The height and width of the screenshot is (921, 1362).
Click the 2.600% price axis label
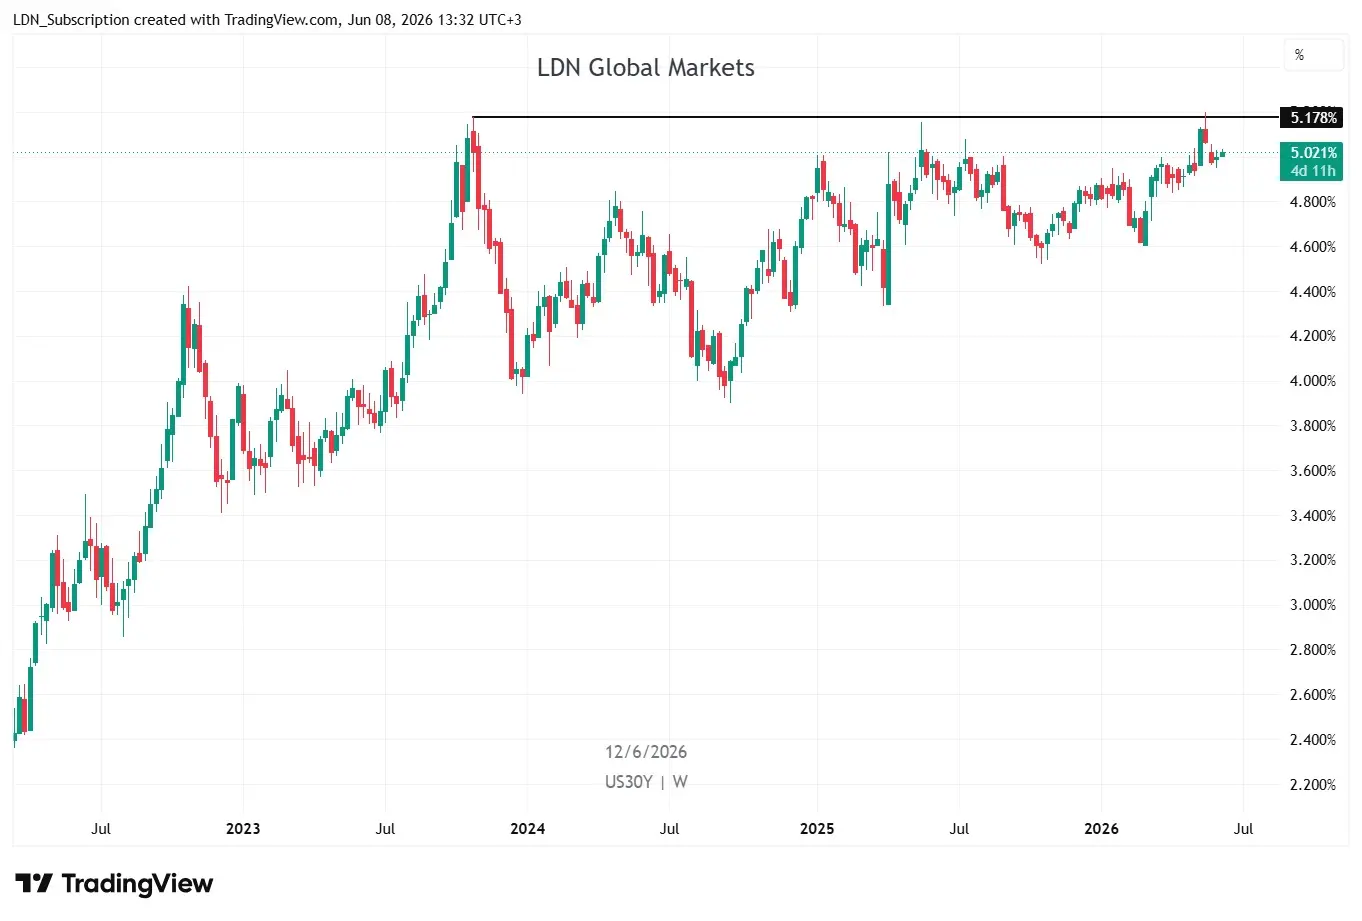[x=1312, y=695]
